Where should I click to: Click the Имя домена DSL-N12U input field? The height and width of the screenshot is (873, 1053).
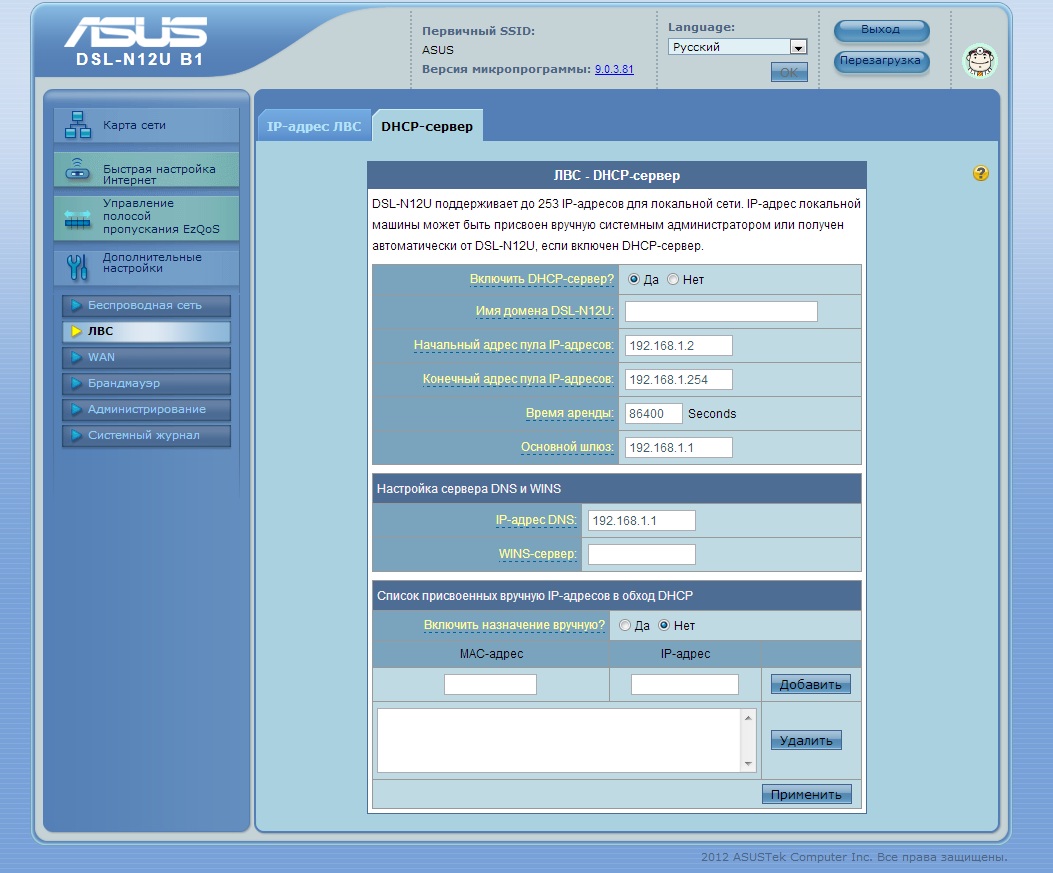tap(721, 312)
